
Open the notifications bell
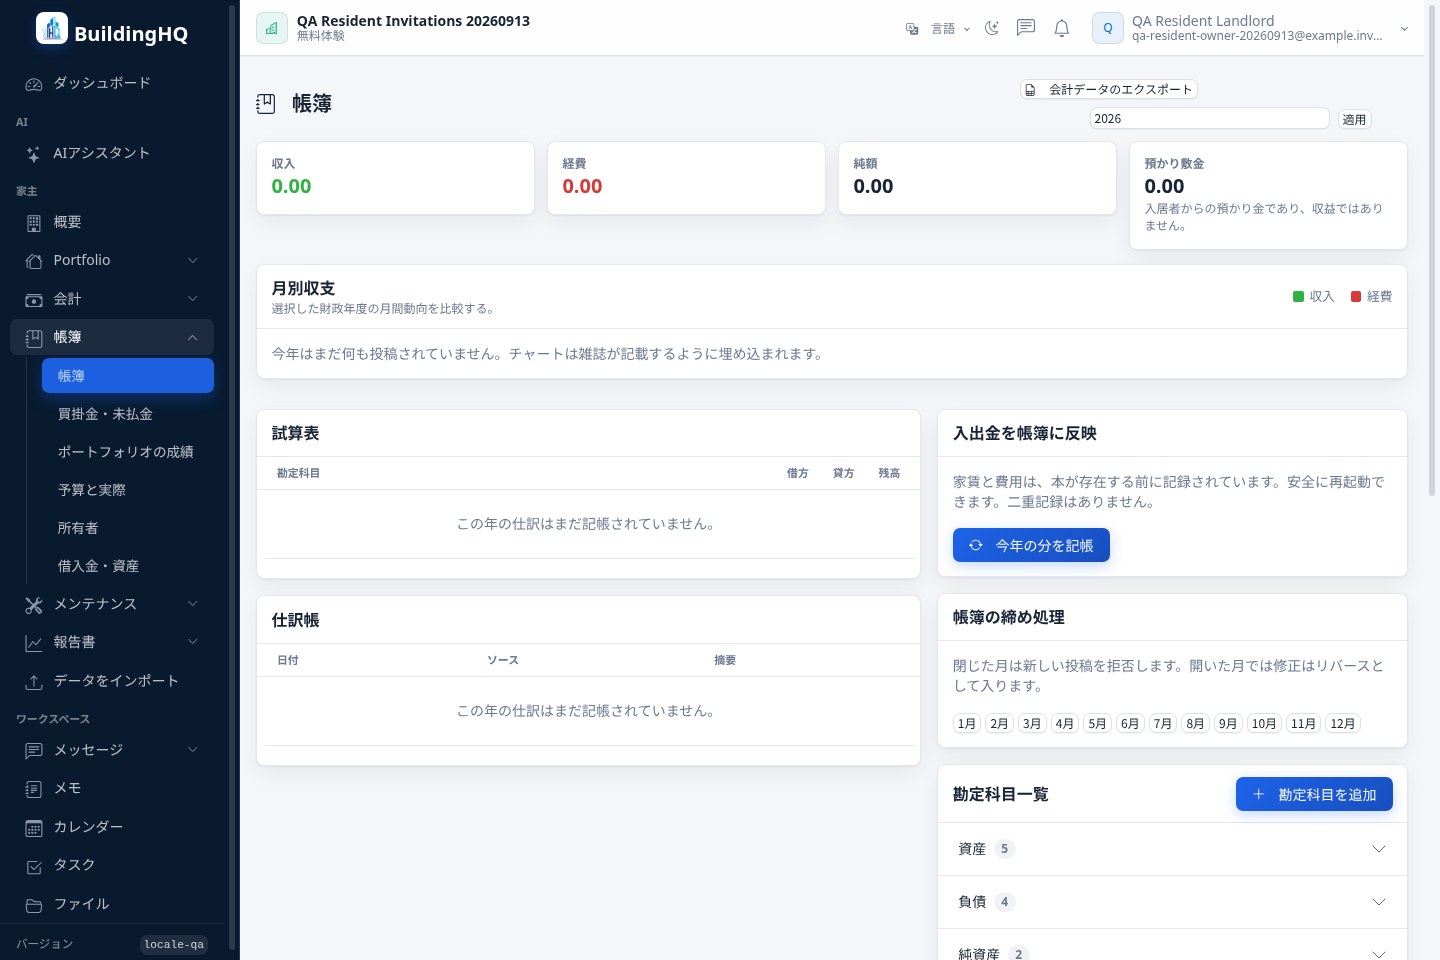(1062, 28)
